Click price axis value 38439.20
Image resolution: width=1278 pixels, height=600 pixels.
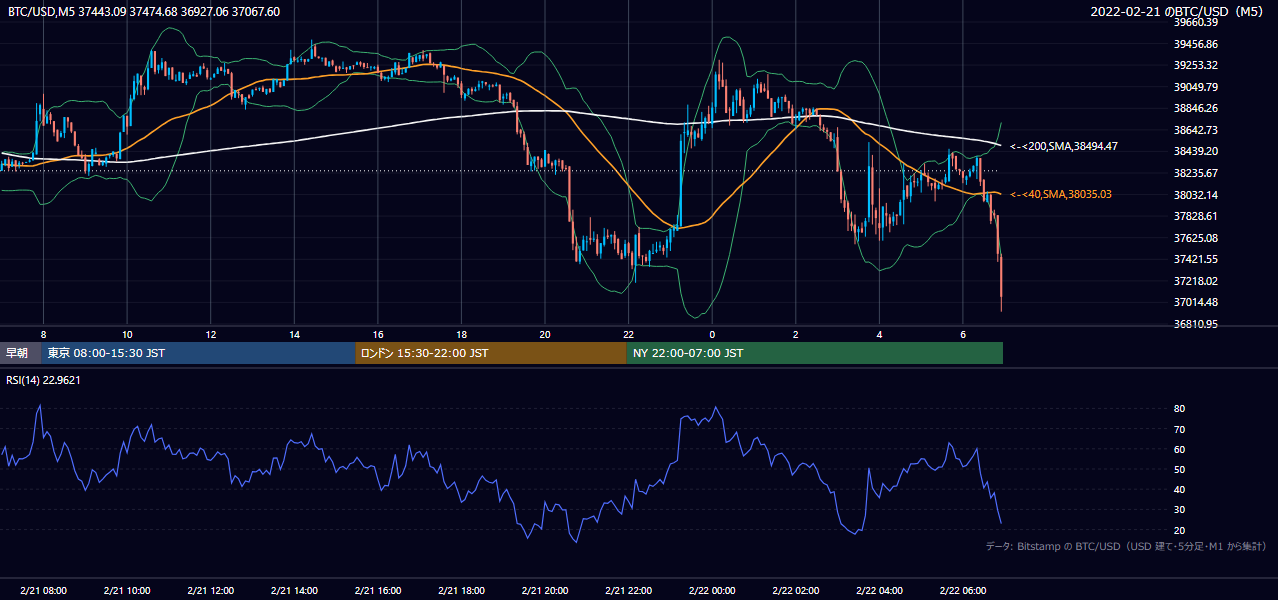(x=1195, y=151)
